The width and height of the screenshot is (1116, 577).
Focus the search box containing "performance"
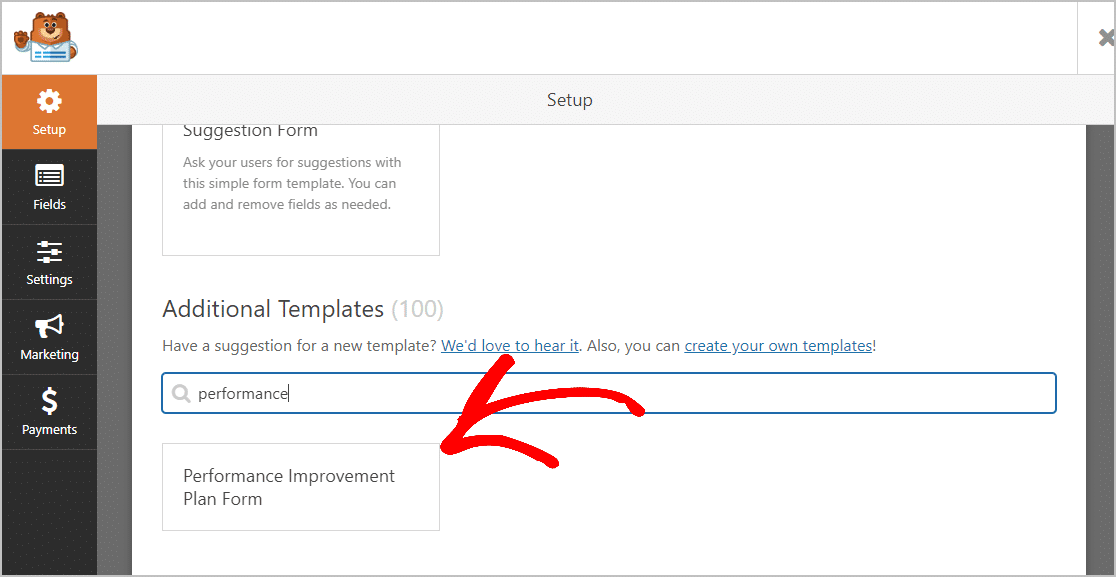pyautogui.click(x=609, y=393)
